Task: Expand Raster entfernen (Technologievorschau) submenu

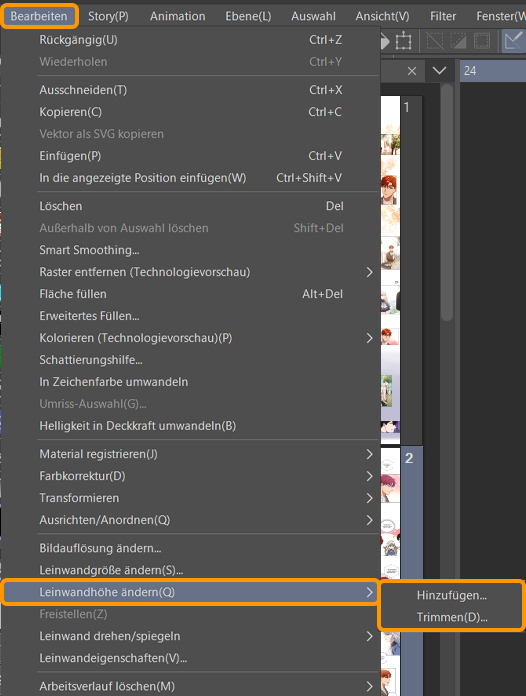Action: coord(190,272)
